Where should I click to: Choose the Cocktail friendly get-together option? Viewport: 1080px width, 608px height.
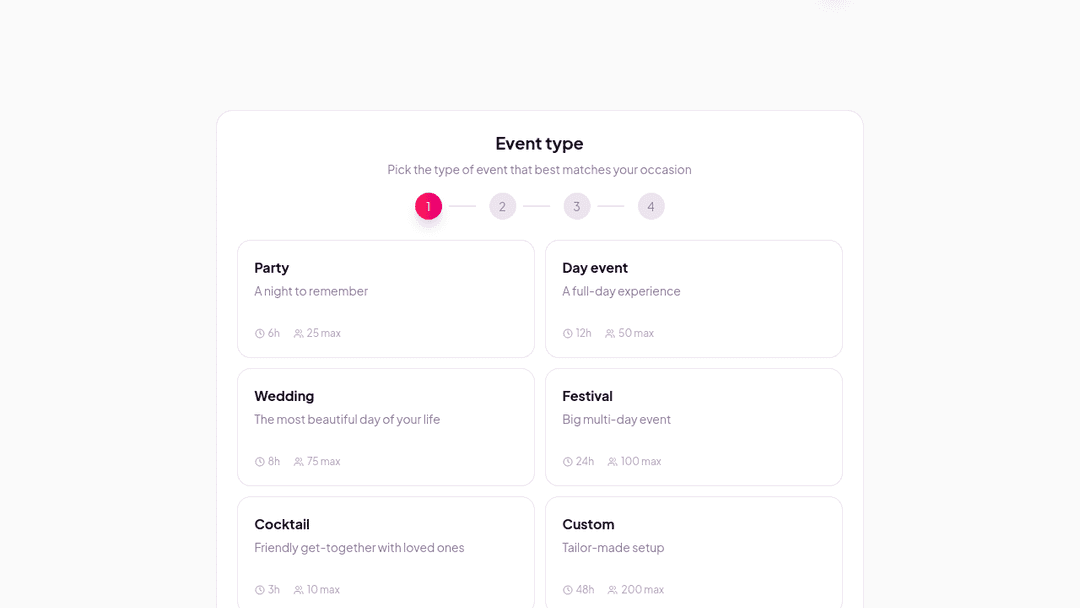[386, 552]
